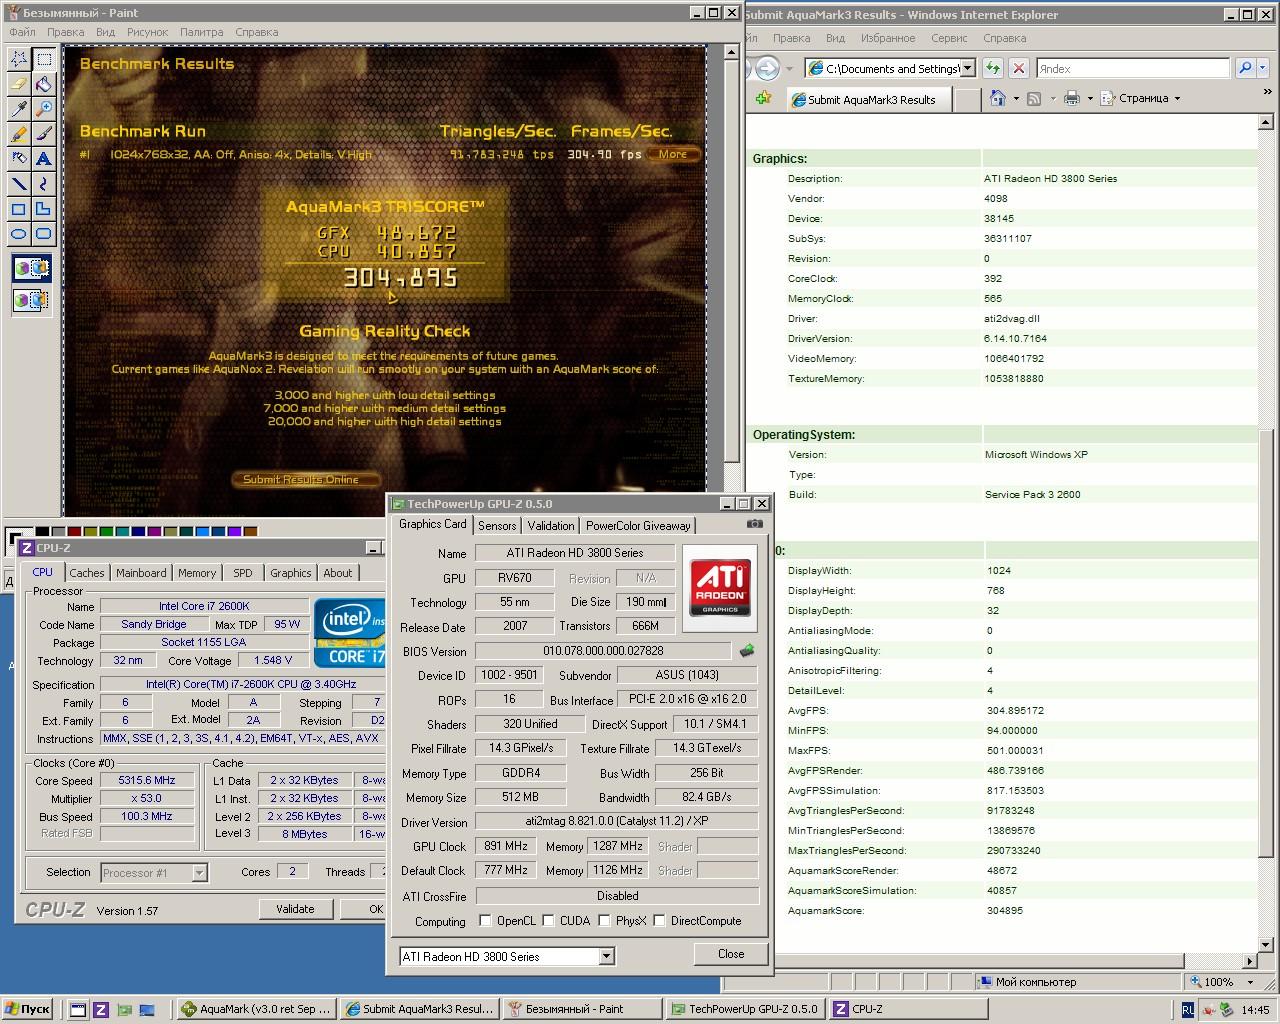Open the Internet Explorer Home page icon
Viewport: 1280px width, 1024px height.
point(997,98)
